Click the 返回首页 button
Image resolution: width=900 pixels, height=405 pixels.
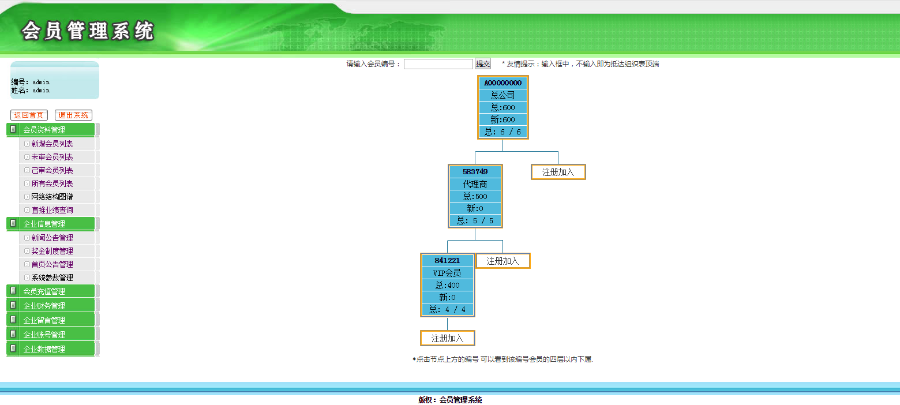(x=29, y=115)
